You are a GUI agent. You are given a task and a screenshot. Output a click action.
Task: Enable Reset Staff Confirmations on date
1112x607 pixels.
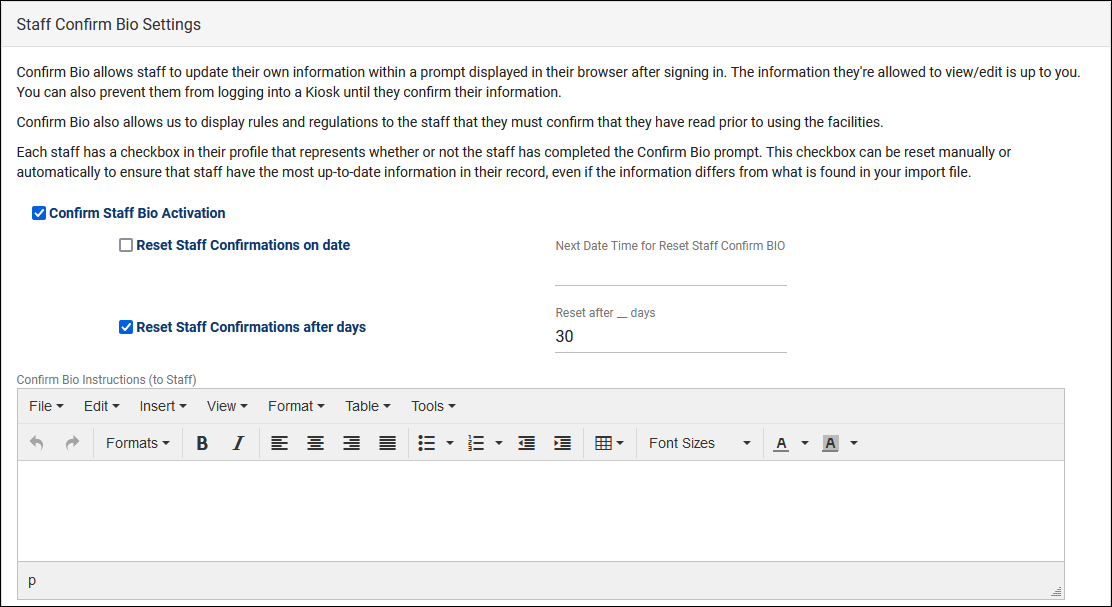126,245
